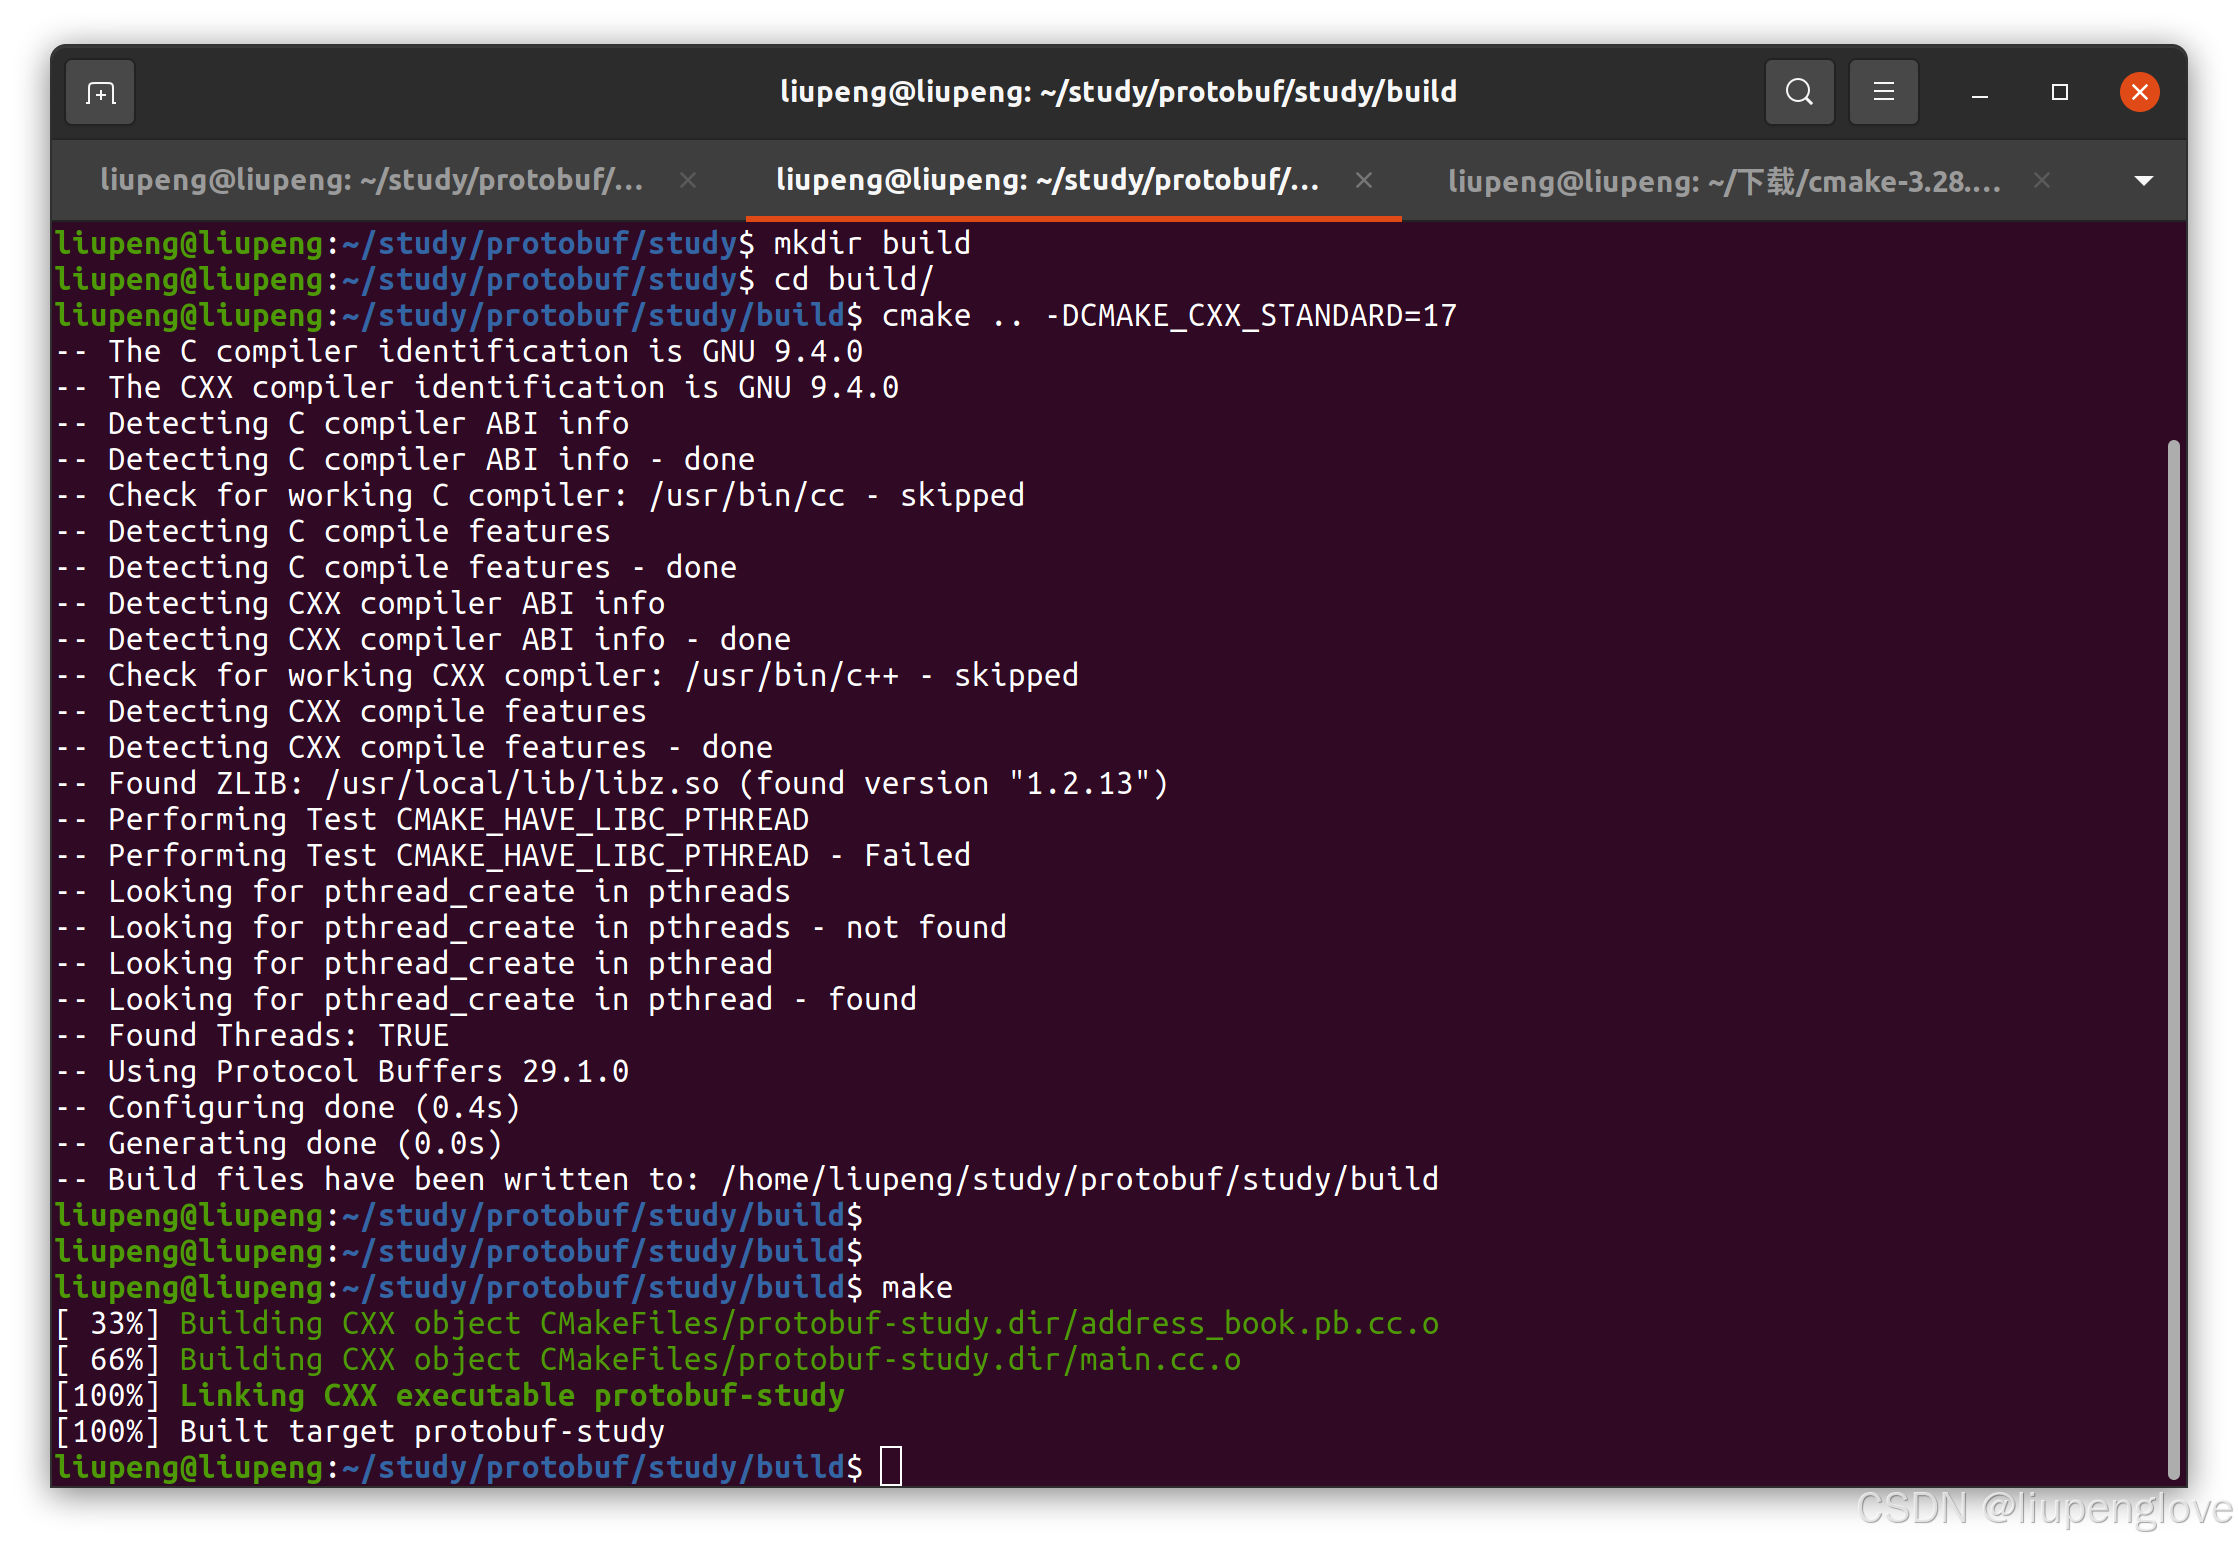Minimize the terminal window
This screenshot has height=1544, width=2238.
pos(1979,93)
